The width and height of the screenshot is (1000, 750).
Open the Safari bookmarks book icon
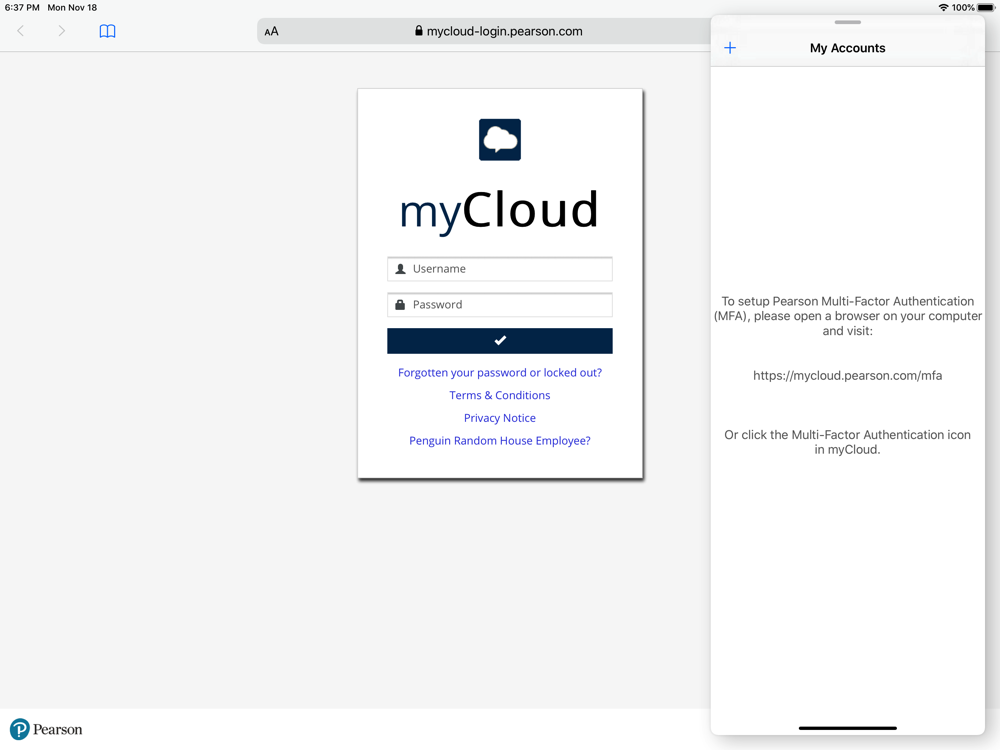pyautogui.click(x=107, y=31)
